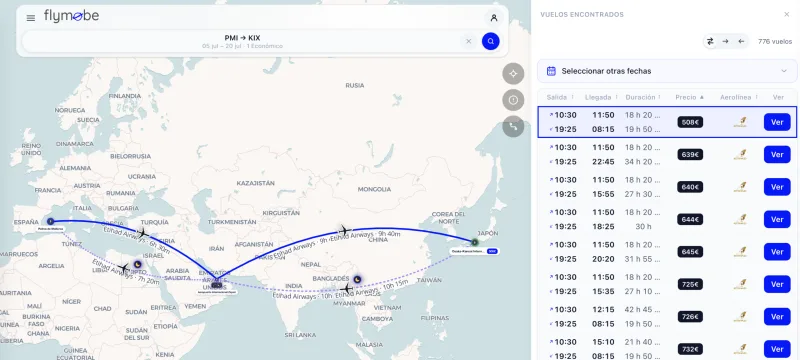Click Ver for the 644€ flight
Viewport: 800px width, 360px height.
[x=777, y=219]
